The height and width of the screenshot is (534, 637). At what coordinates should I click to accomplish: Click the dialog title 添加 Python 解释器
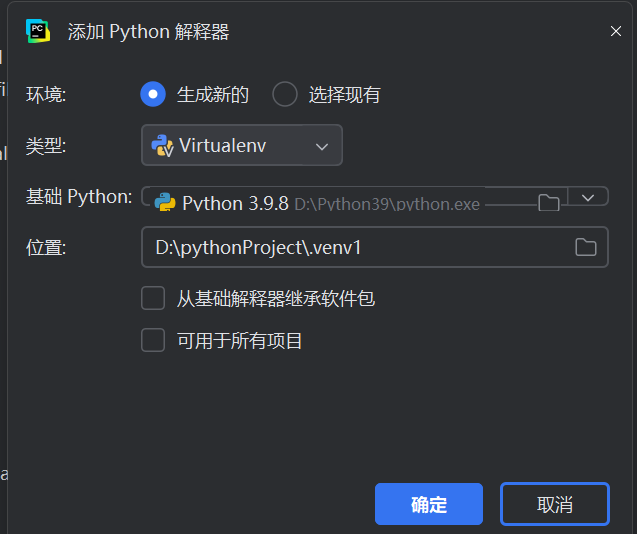pyautogui.click(x=148, y=32)
